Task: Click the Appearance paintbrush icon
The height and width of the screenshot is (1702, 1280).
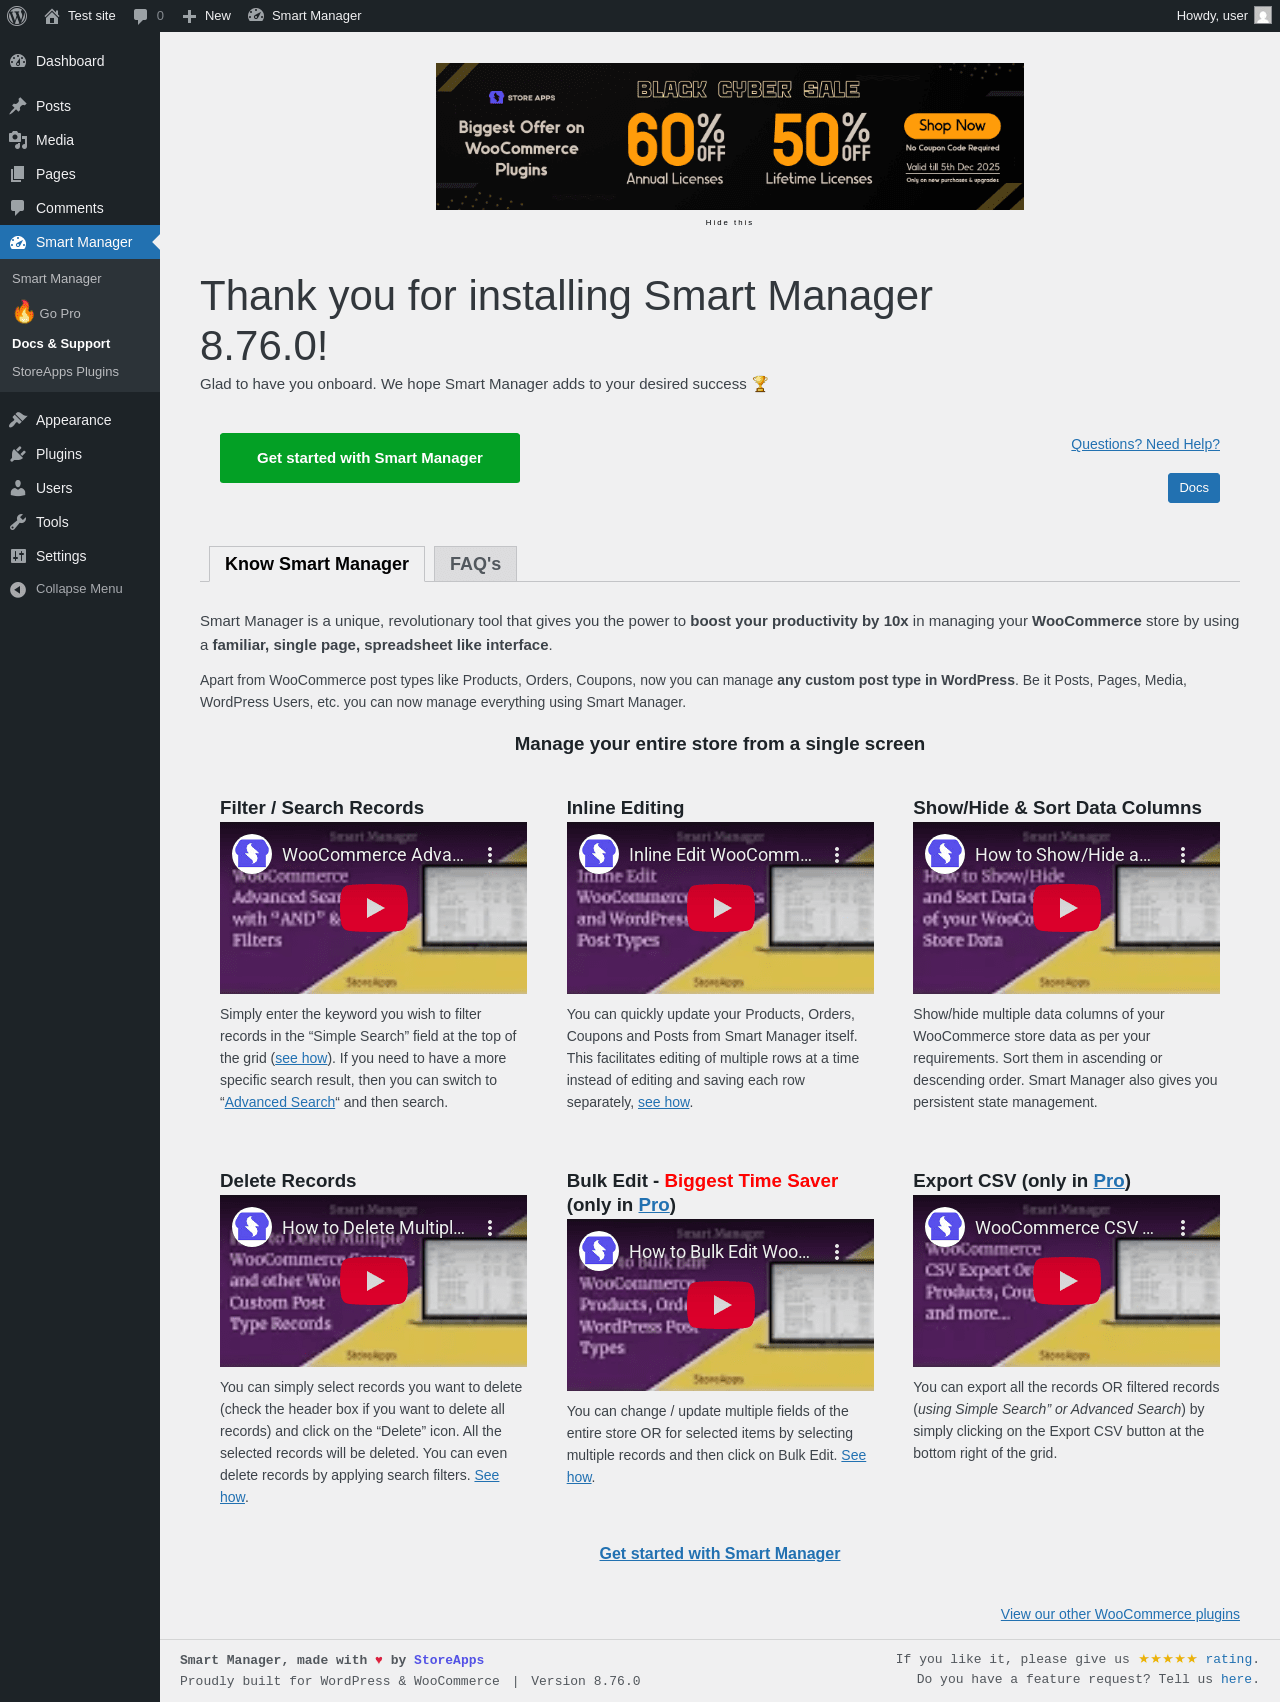Action: (18, 420)
